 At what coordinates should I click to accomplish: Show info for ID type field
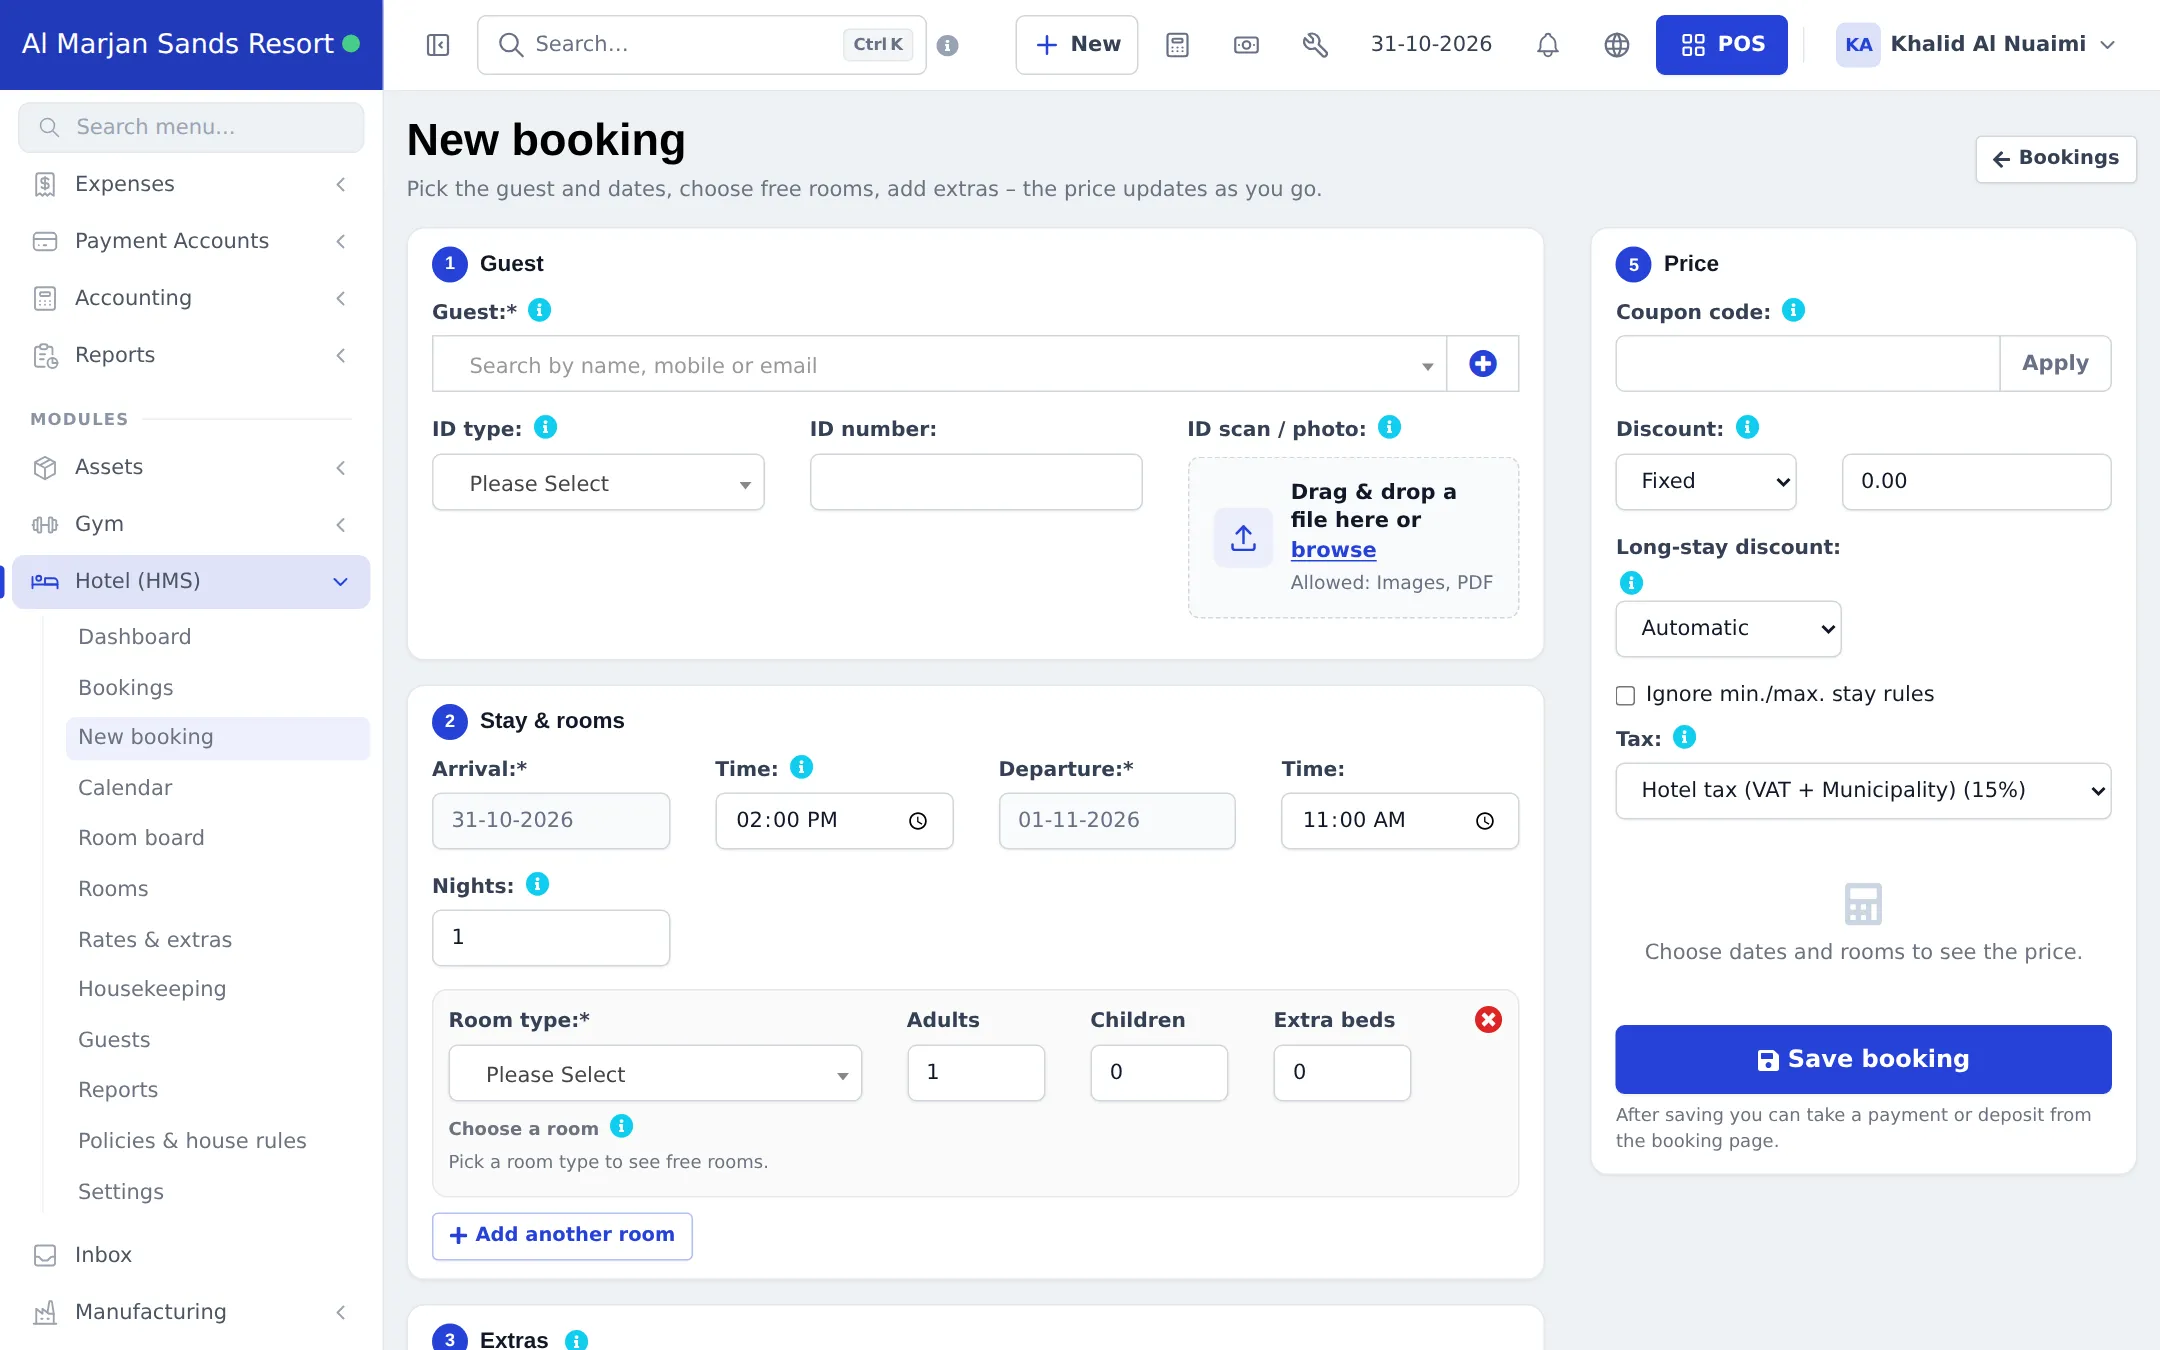click(x=545, y=427)
